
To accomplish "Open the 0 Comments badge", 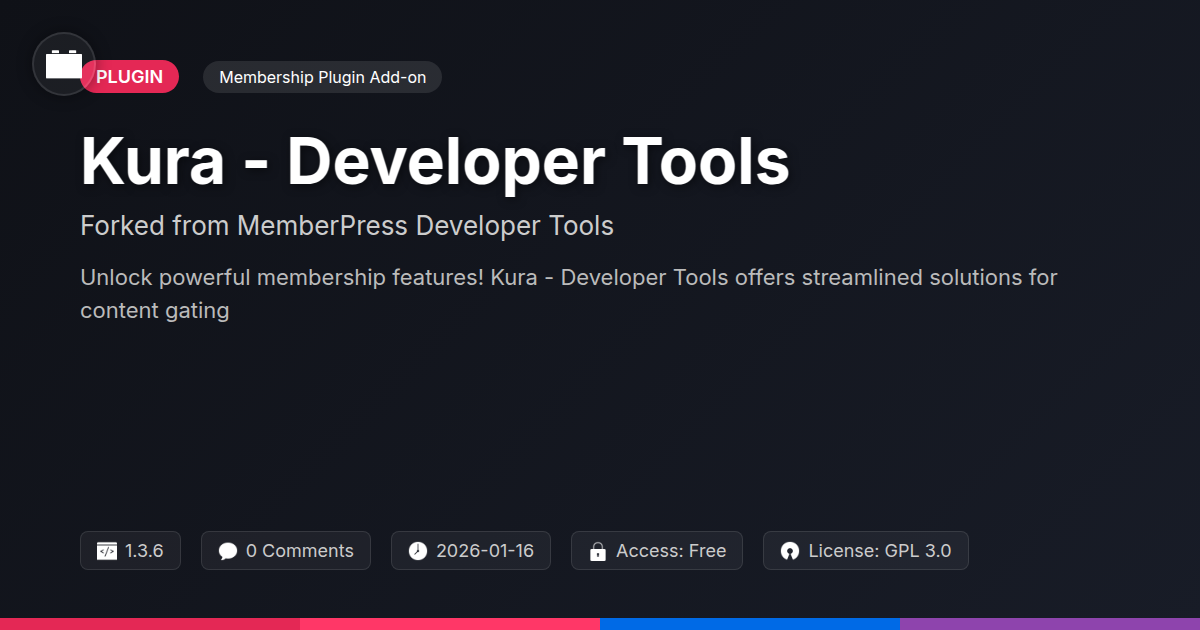I will click(286, 551).
